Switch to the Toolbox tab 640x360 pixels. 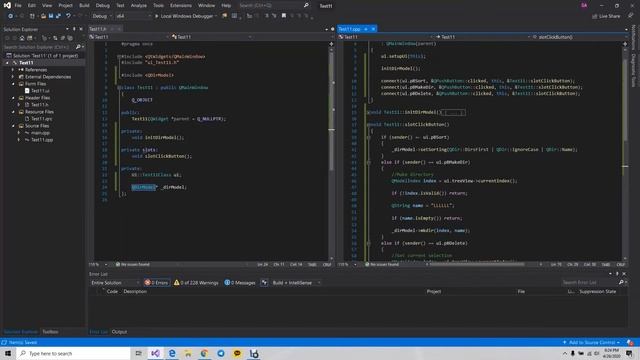(50, 332)
